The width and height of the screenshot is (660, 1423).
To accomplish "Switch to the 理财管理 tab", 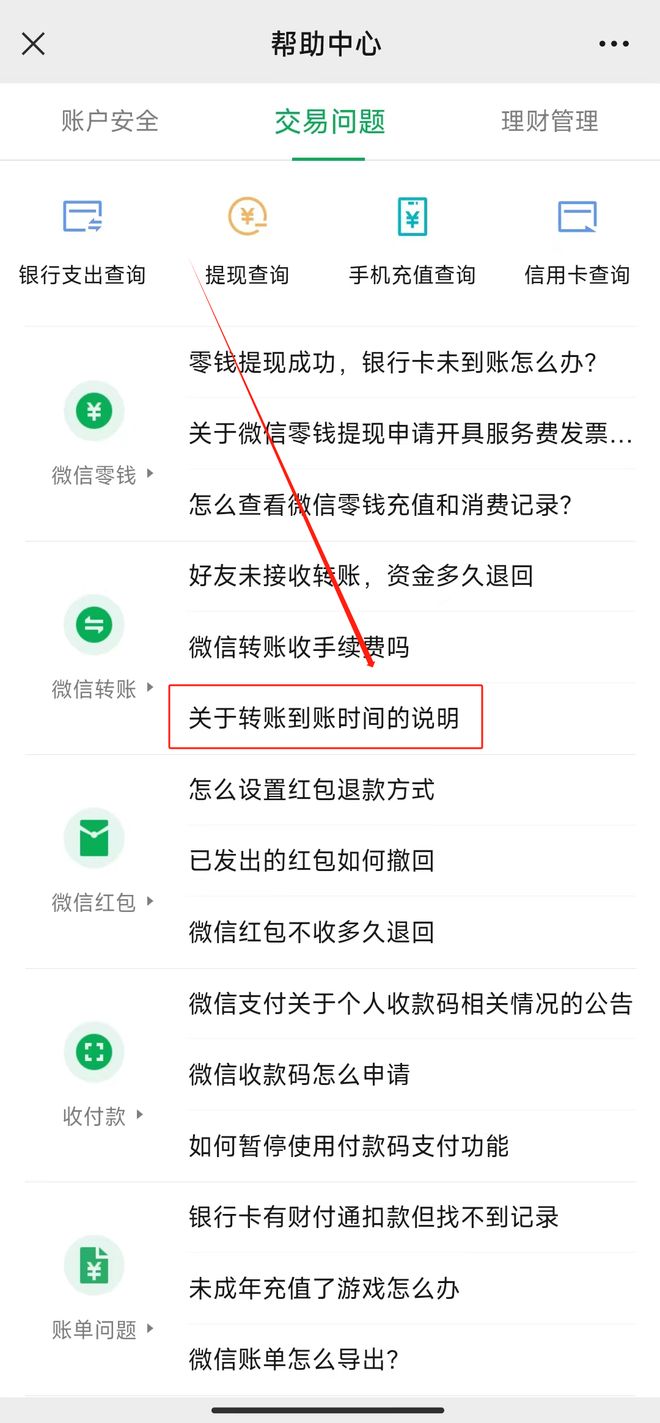I will click(x=550, y=122).
